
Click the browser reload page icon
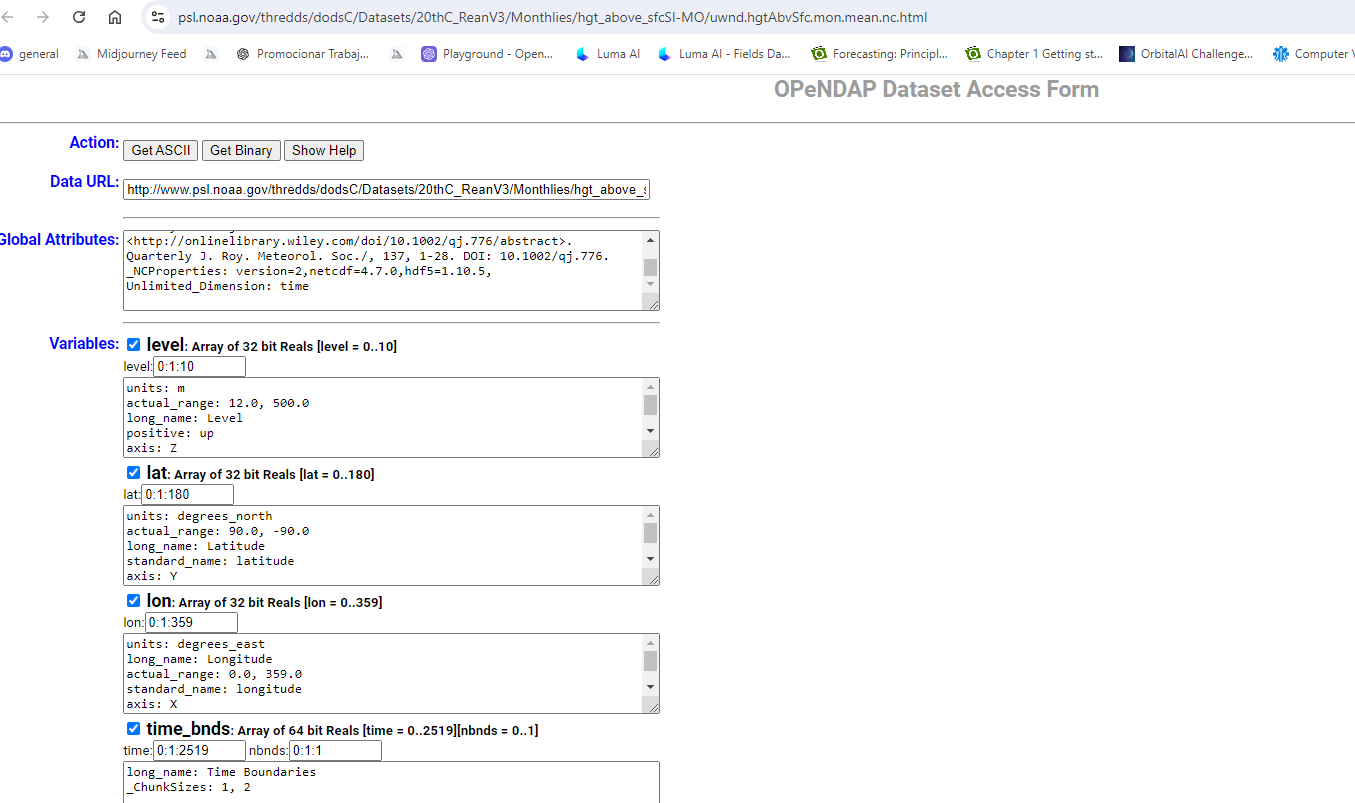pos(79,17)
